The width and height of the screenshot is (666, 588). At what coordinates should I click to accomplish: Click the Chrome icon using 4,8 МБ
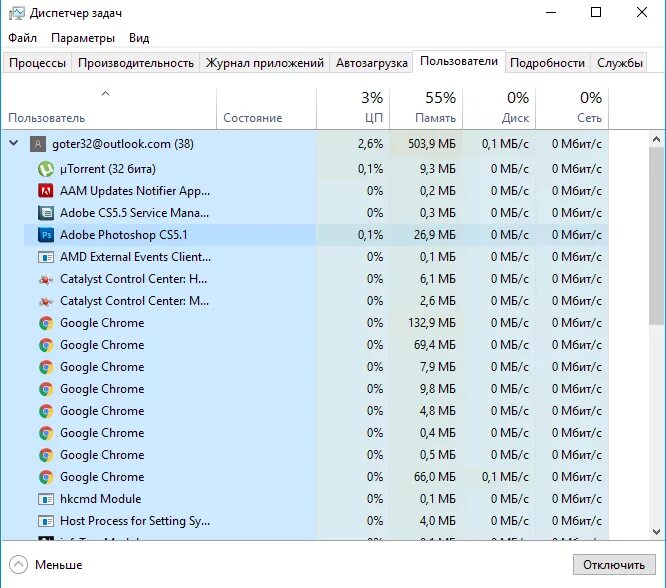click(46, 411)
